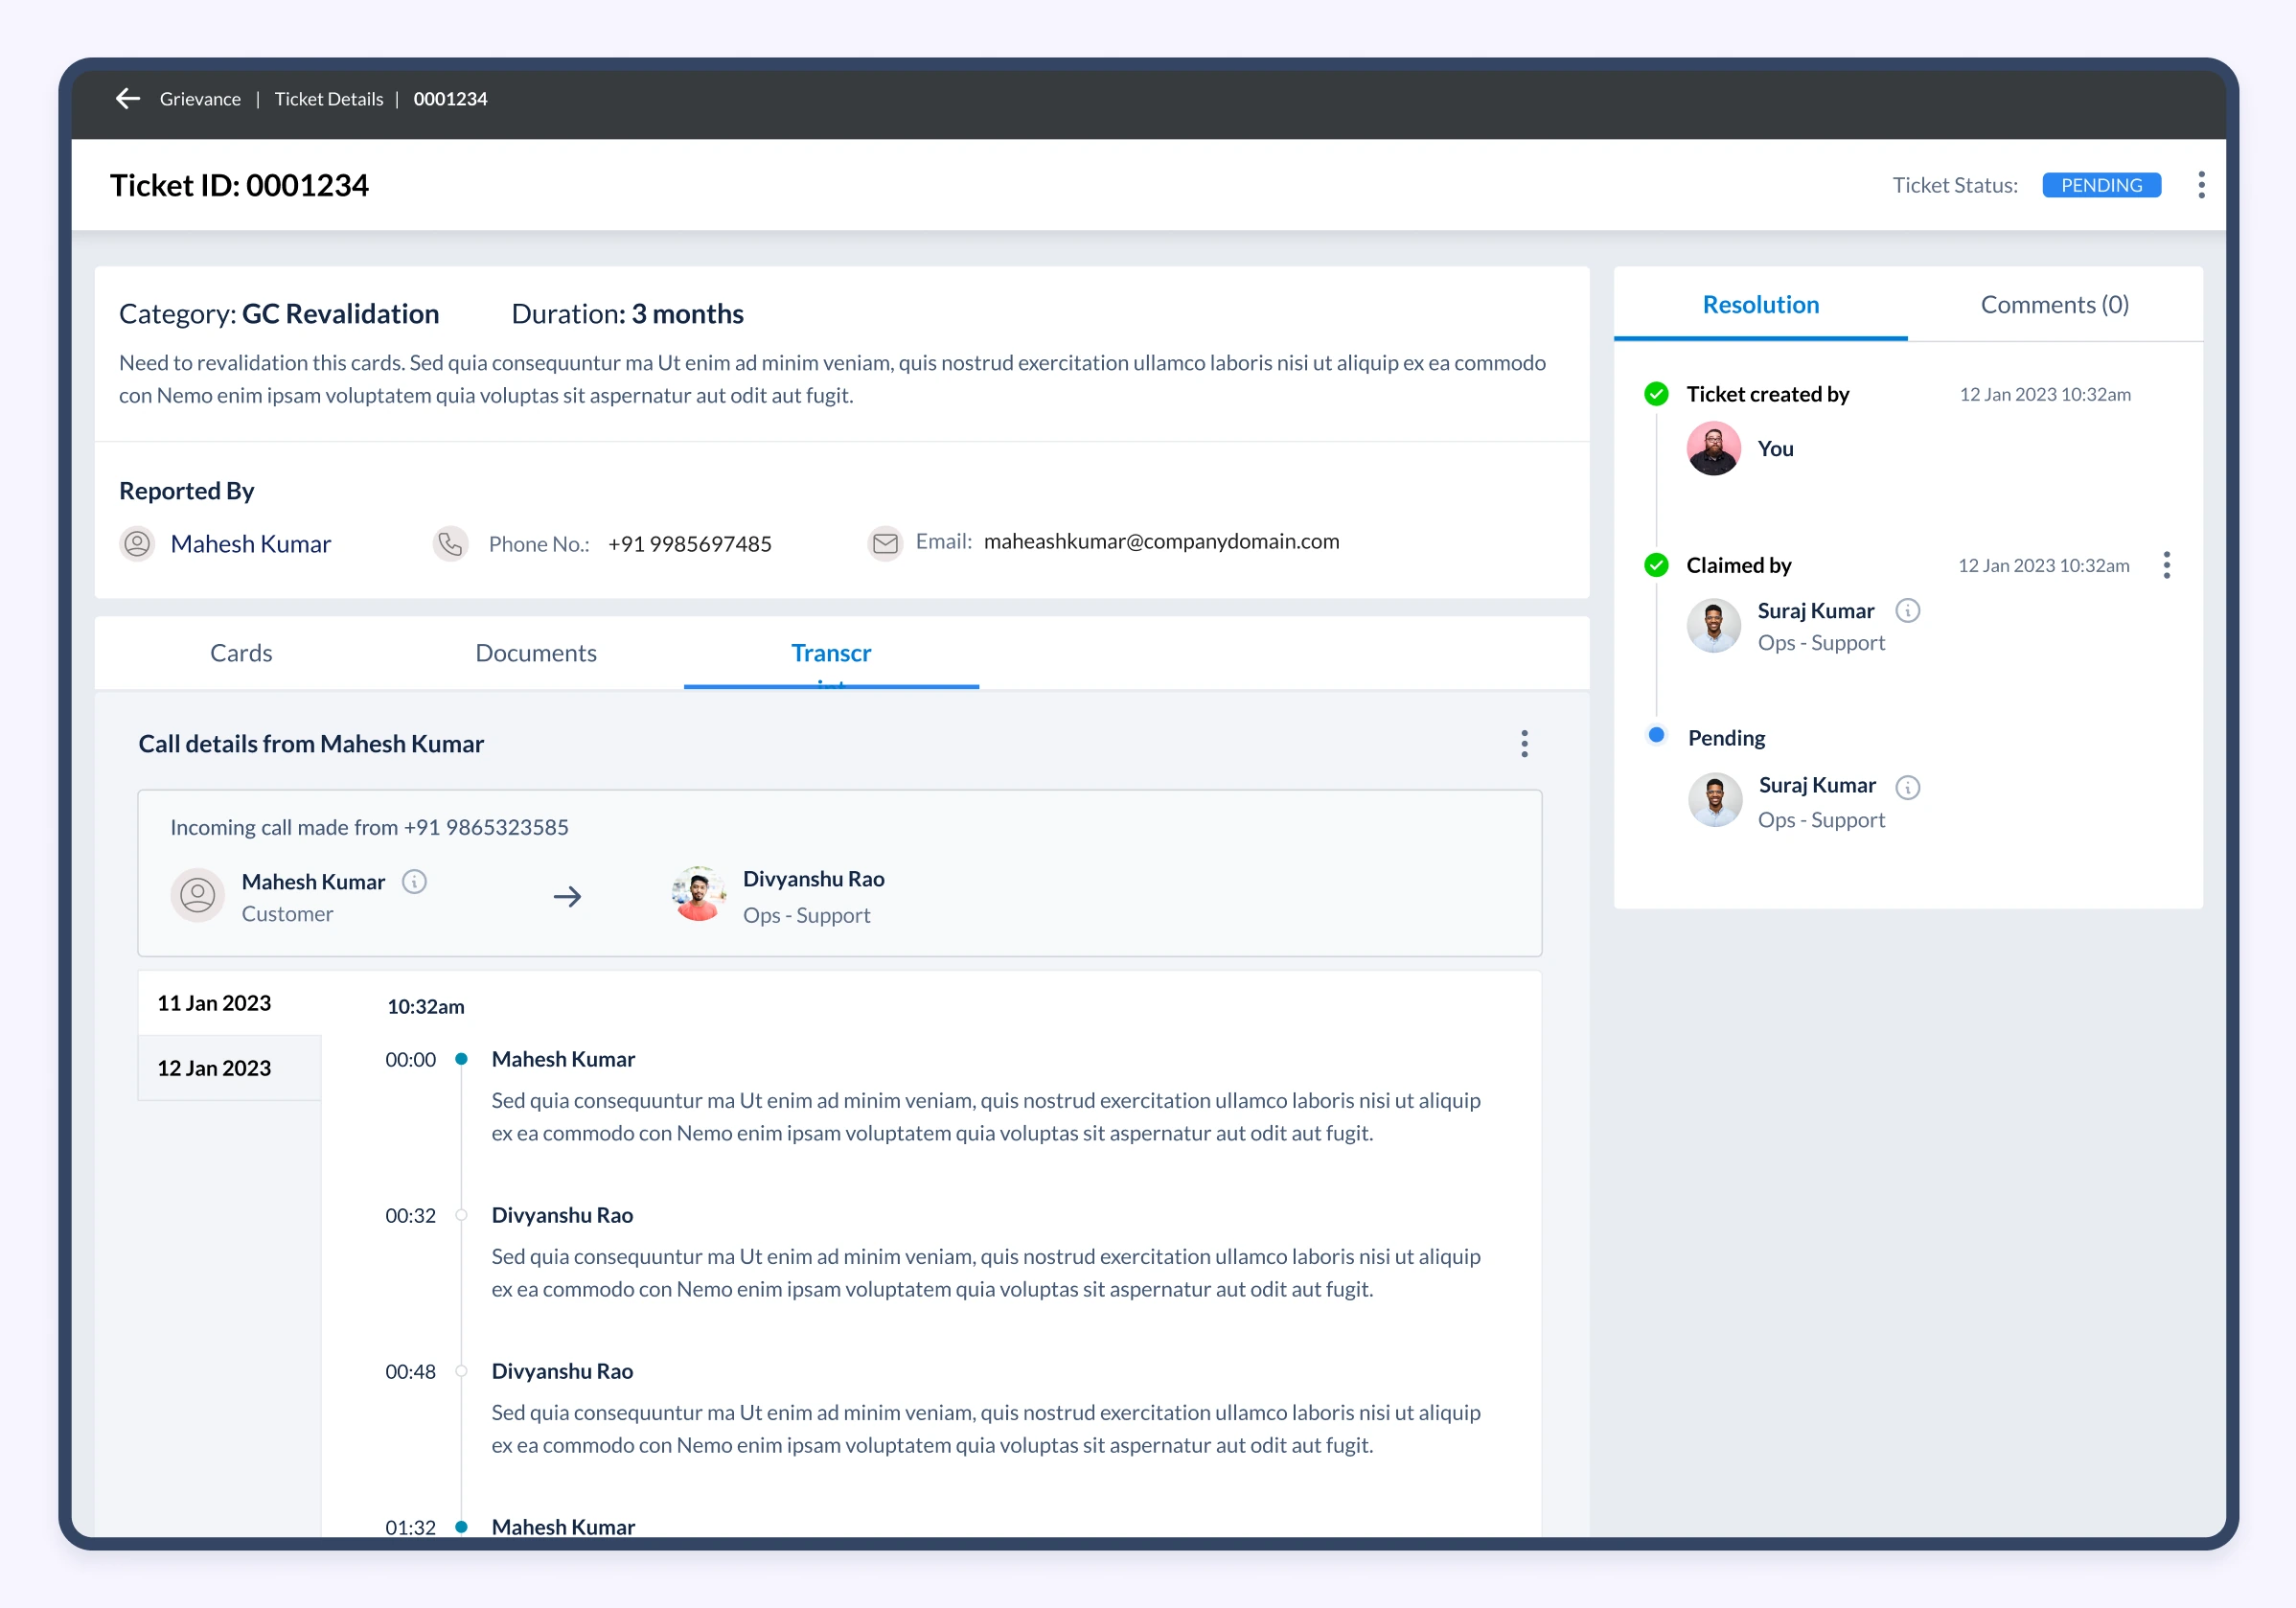Open kebab menu next to Claimed by
Image resolution: width=2296 pixels, height=1608 pixels.
coord(2166,565)
